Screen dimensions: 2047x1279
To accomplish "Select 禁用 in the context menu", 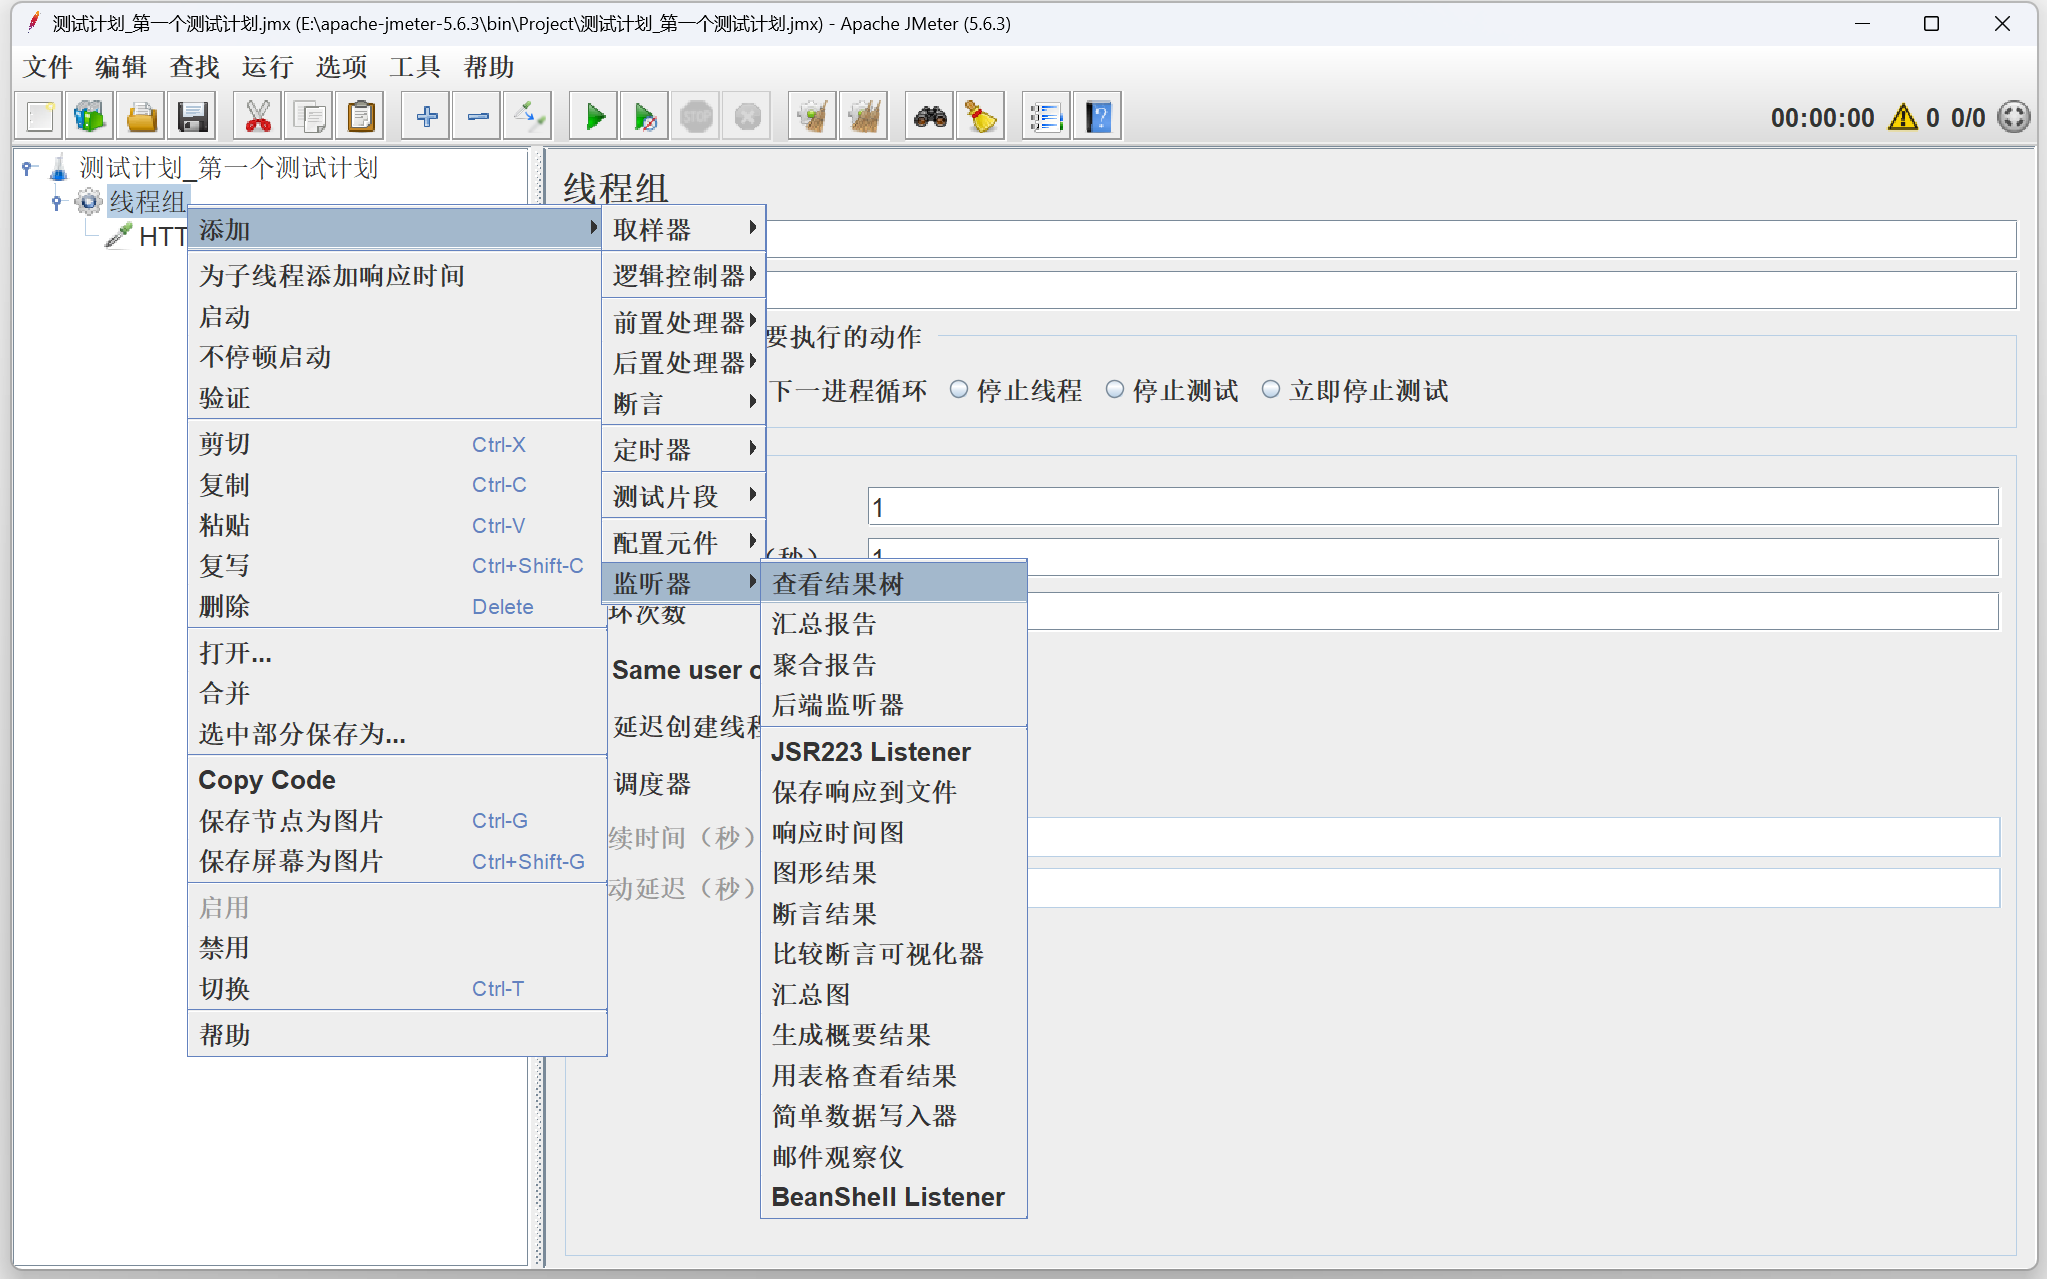I will [396, 947].
